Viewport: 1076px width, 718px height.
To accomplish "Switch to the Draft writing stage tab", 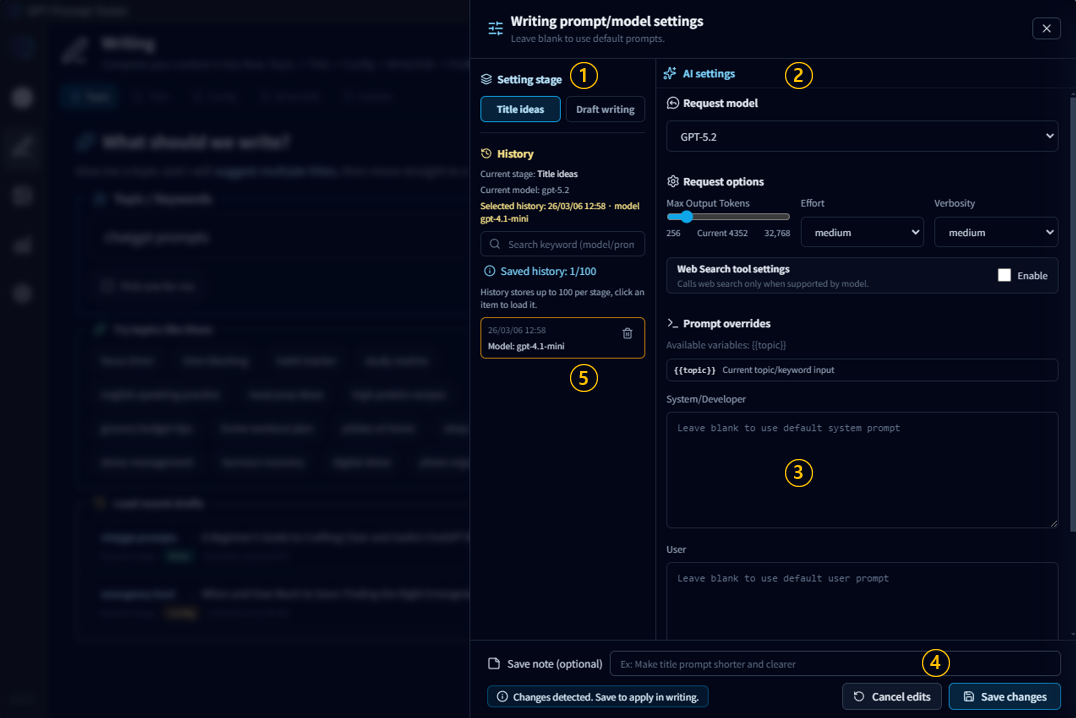I will 605,110.
